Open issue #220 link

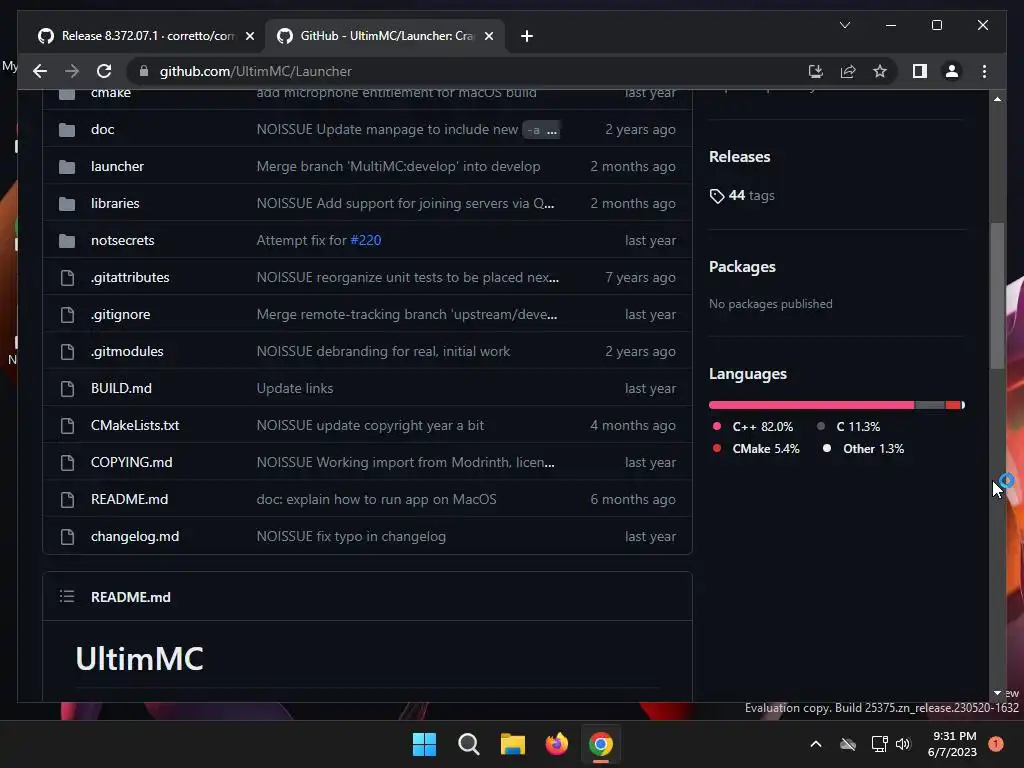click(x=366, y=240)
